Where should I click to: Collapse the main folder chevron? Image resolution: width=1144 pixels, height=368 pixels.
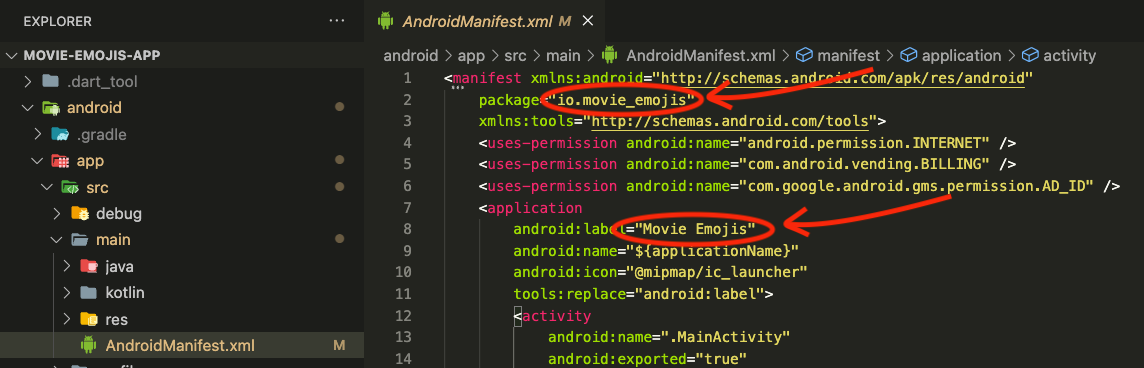[x=57, y=240]
